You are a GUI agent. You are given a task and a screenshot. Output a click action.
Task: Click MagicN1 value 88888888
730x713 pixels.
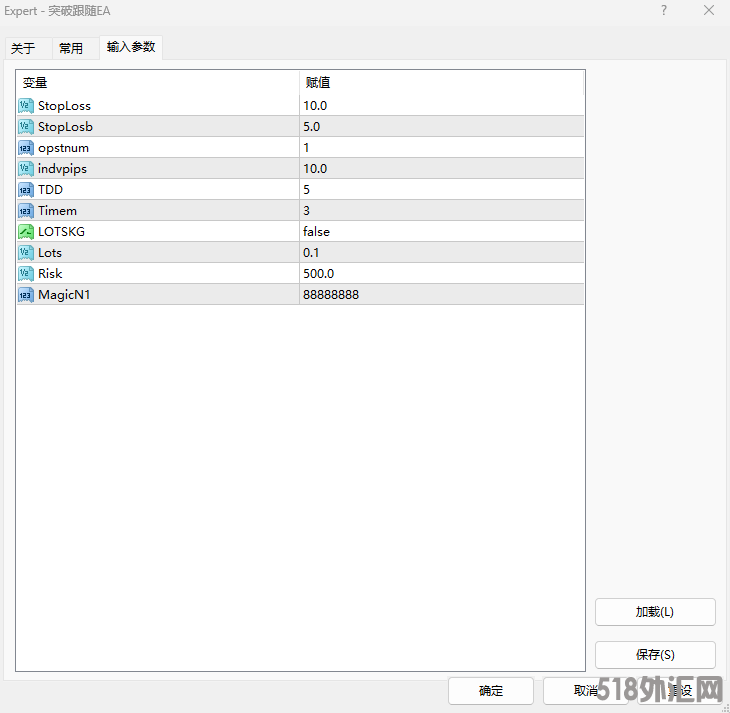coord(441,295)
